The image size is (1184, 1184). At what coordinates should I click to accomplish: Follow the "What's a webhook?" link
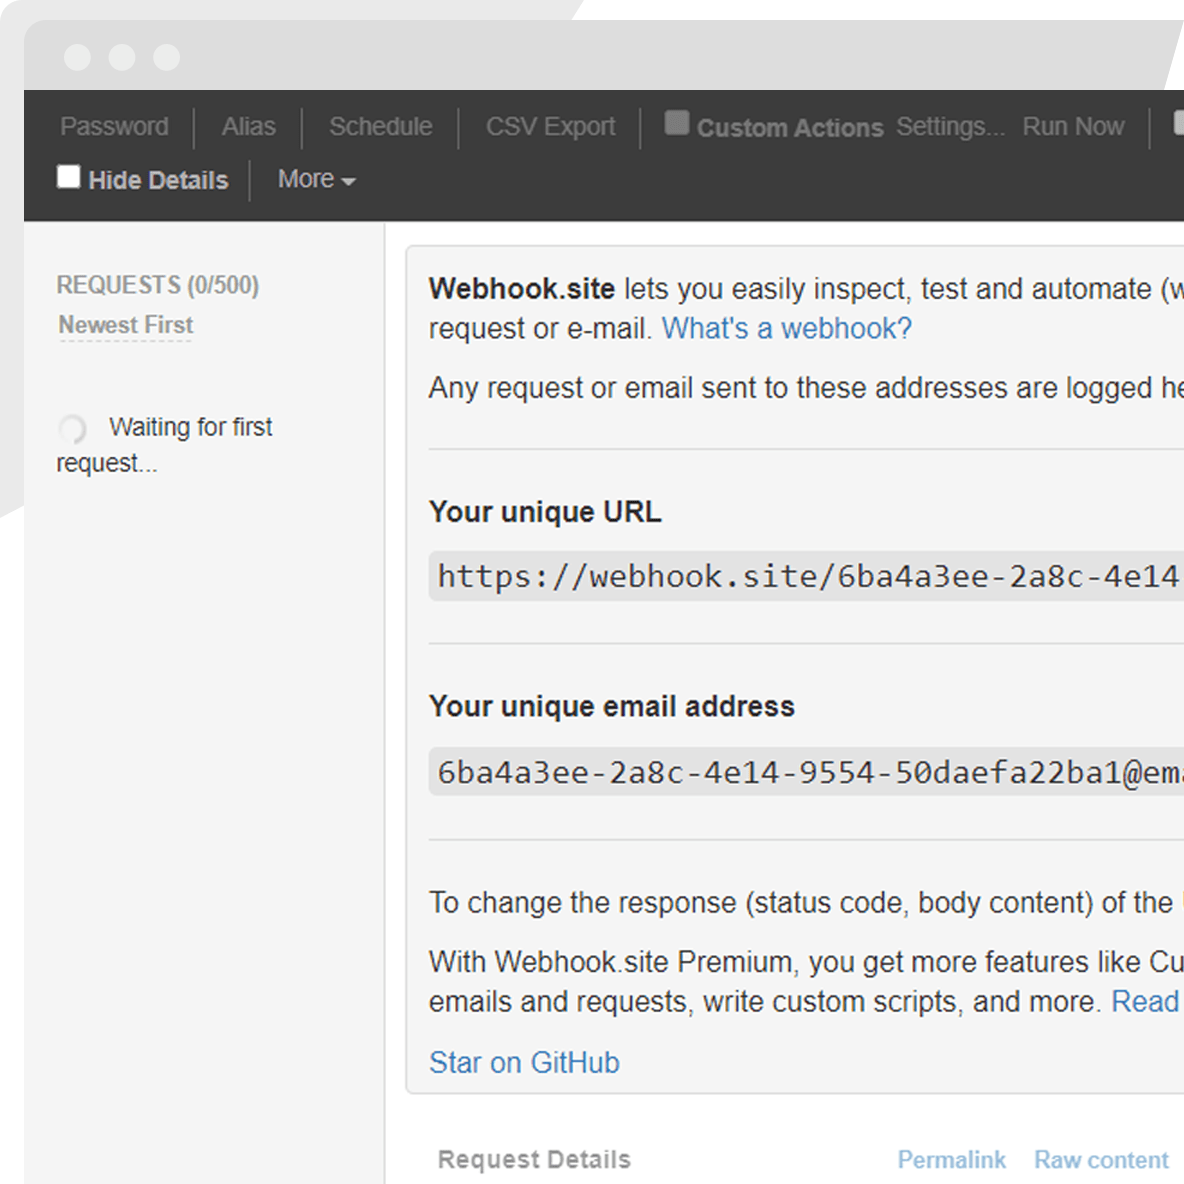point(787,329)
